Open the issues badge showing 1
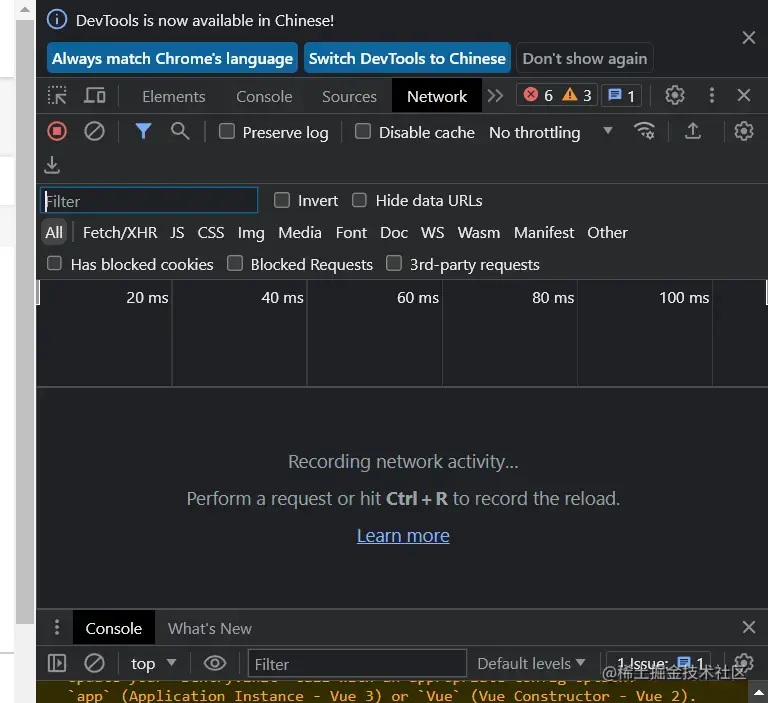 pos(622,95)
